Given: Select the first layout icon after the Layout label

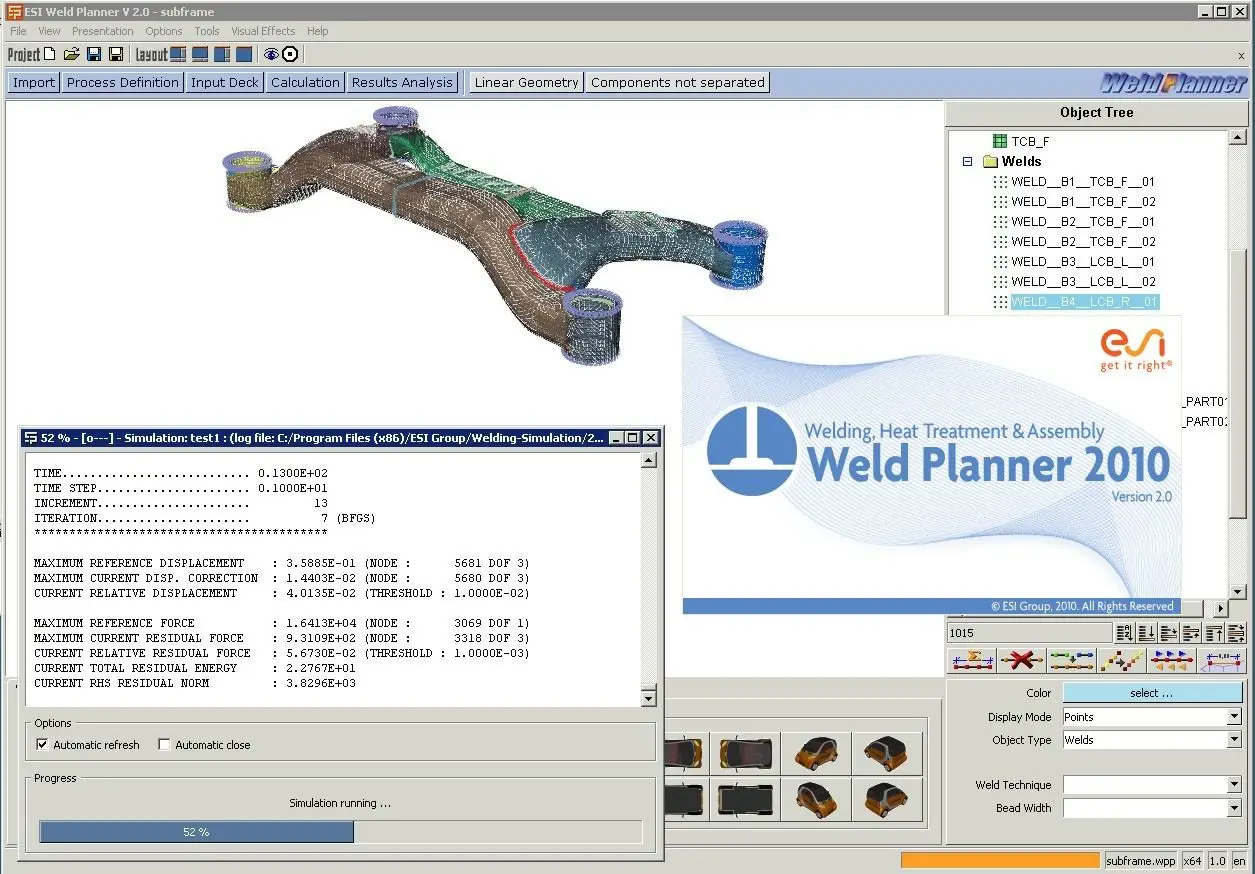Looking at the screenshot, I should click(178, 54).
